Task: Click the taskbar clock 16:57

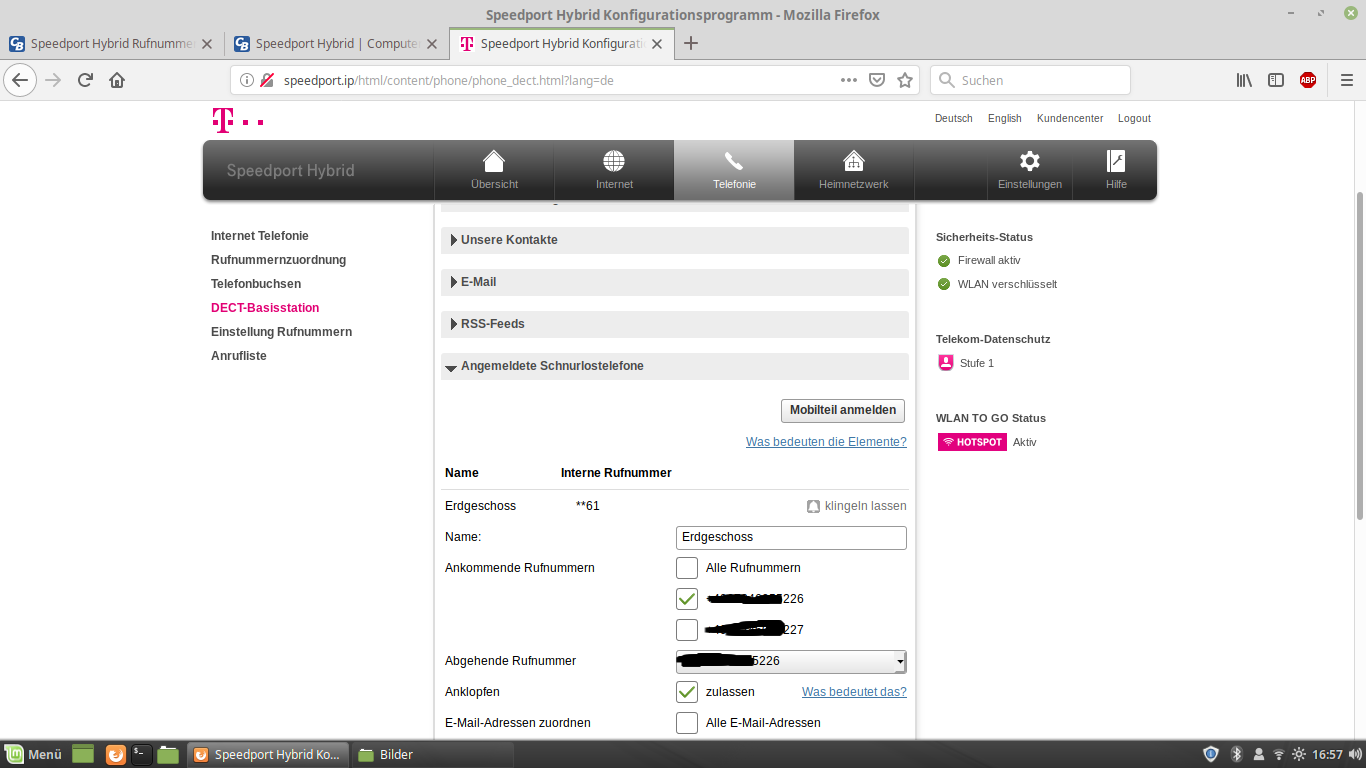Action: tap(1327, 754)
